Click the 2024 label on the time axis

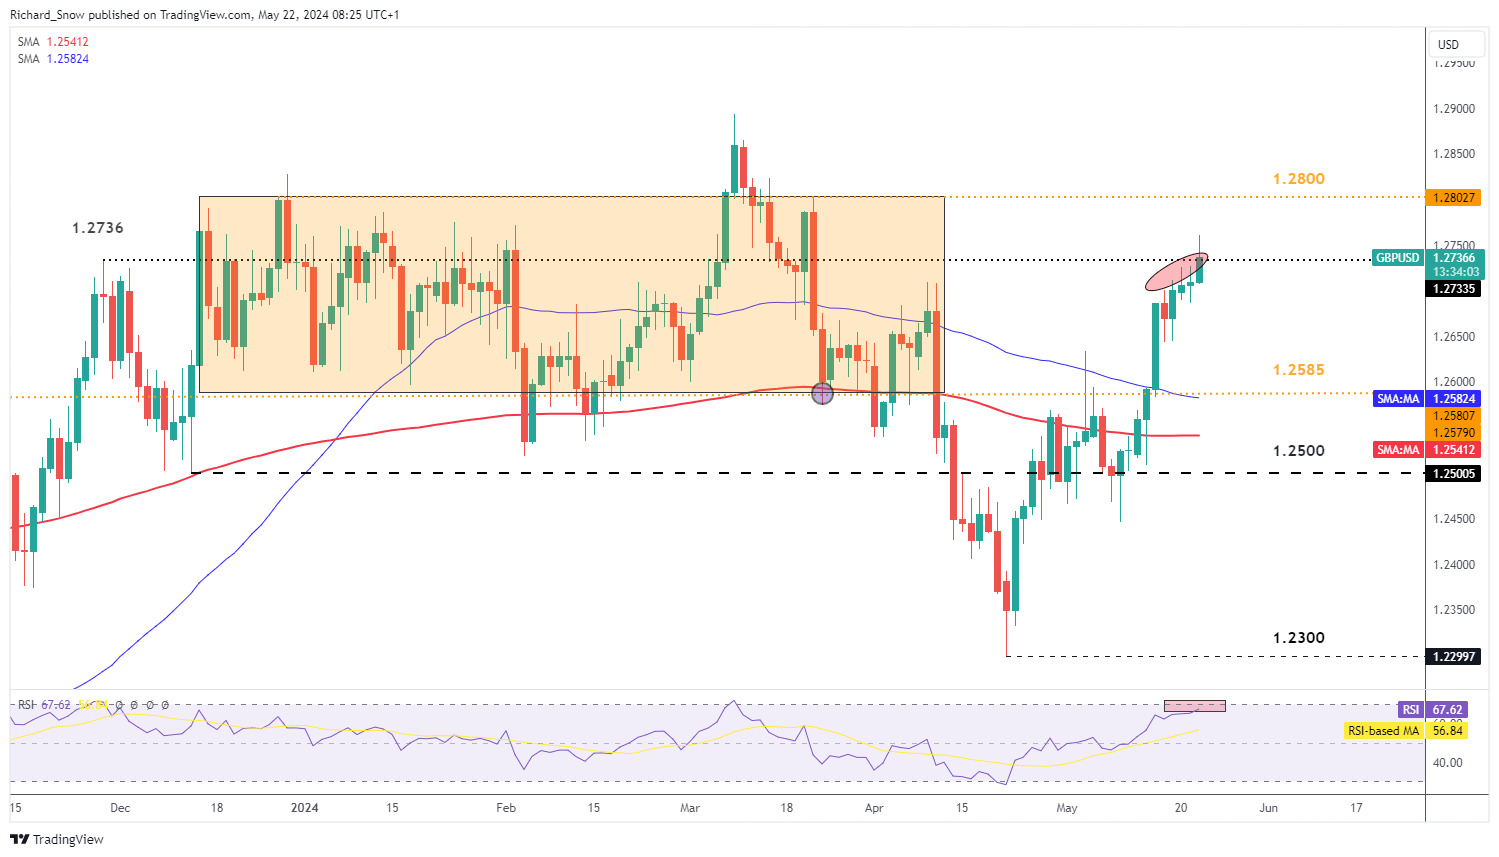click(x=304, y=808)
